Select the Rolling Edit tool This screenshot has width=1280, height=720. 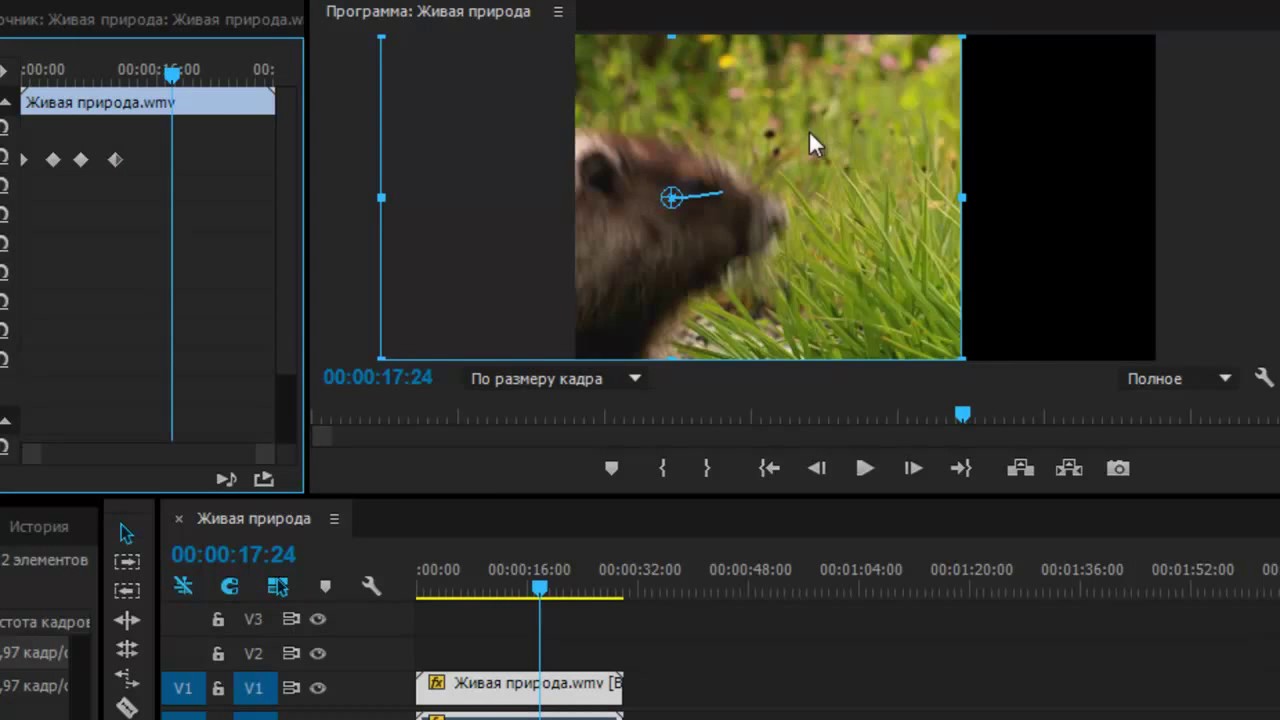pyautogui.click(x=127, y=649)
